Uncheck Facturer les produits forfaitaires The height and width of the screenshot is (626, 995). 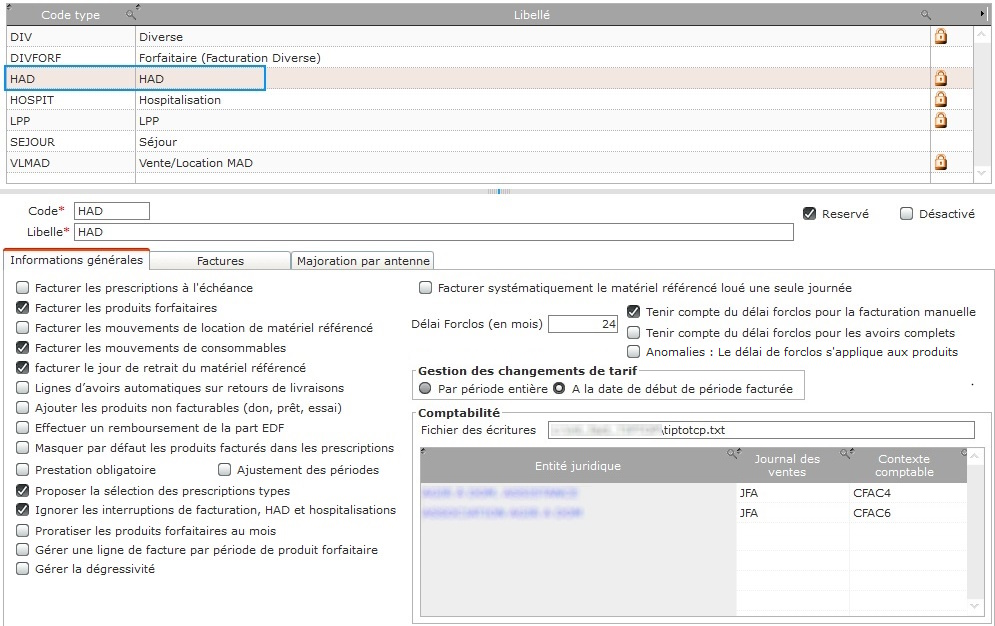[23, 308]
